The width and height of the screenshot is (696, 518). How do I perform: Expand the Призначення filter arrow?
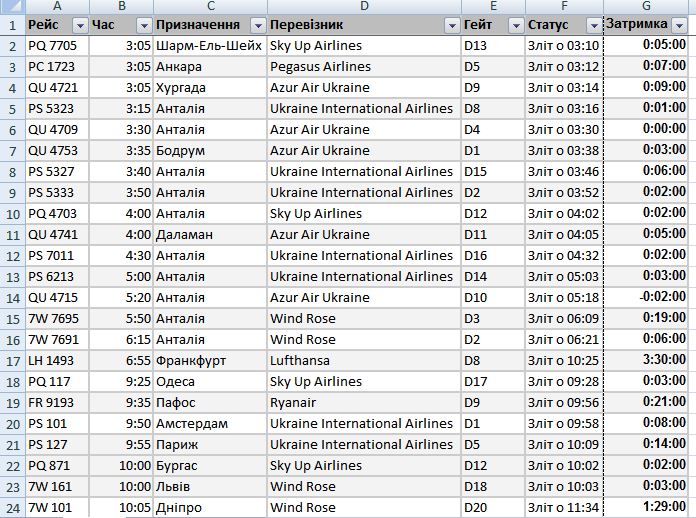click(x=258, y=25)
